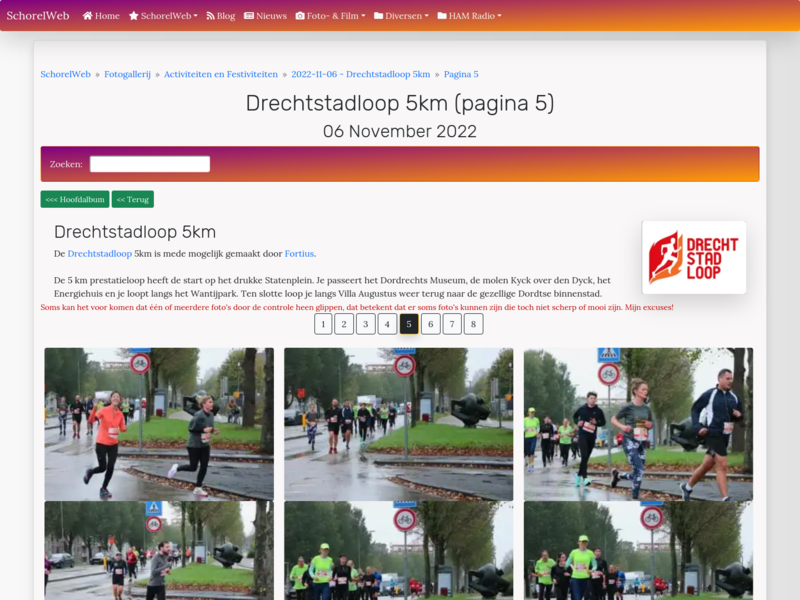Click the Home house icon

point(87,16)
